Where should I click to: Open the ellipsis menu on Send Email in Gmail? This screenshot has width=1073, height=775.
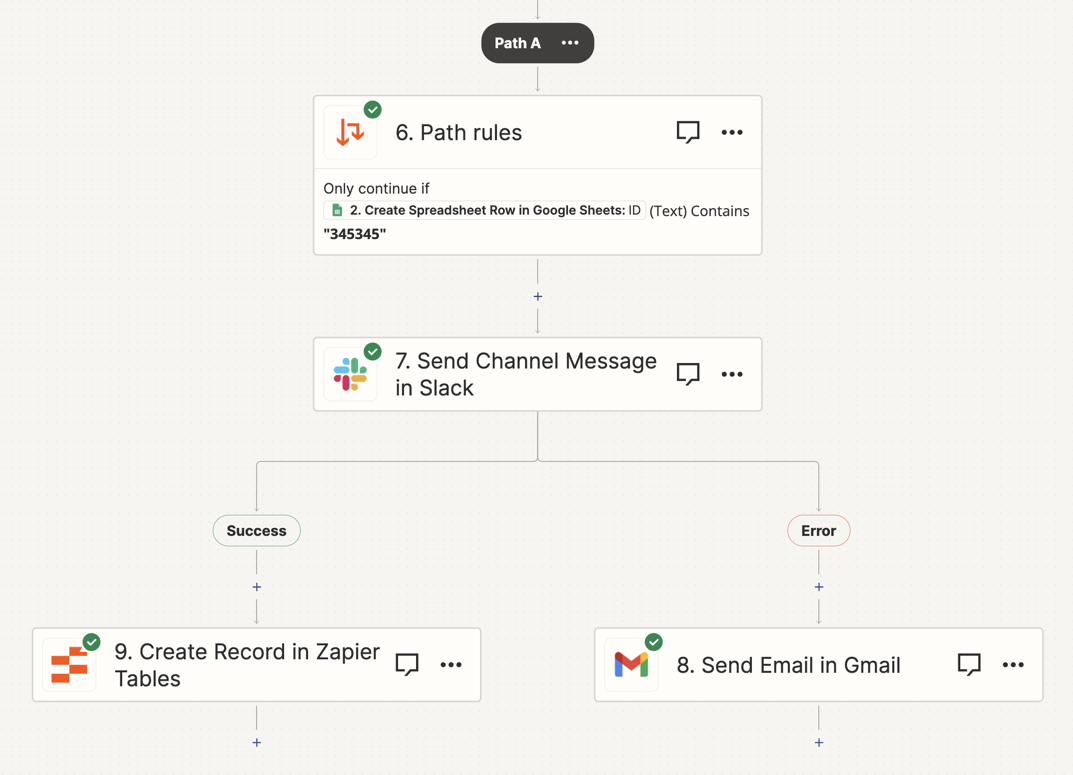(1013, 664)
